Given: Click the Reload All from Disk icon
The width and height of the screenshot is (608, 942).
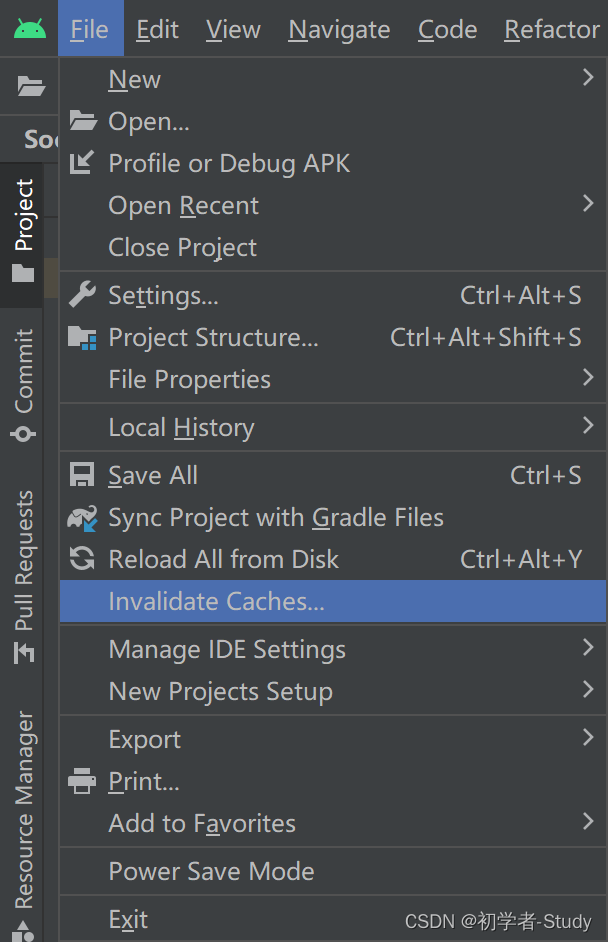Looking at the screenshot, I should click(82, 559).
